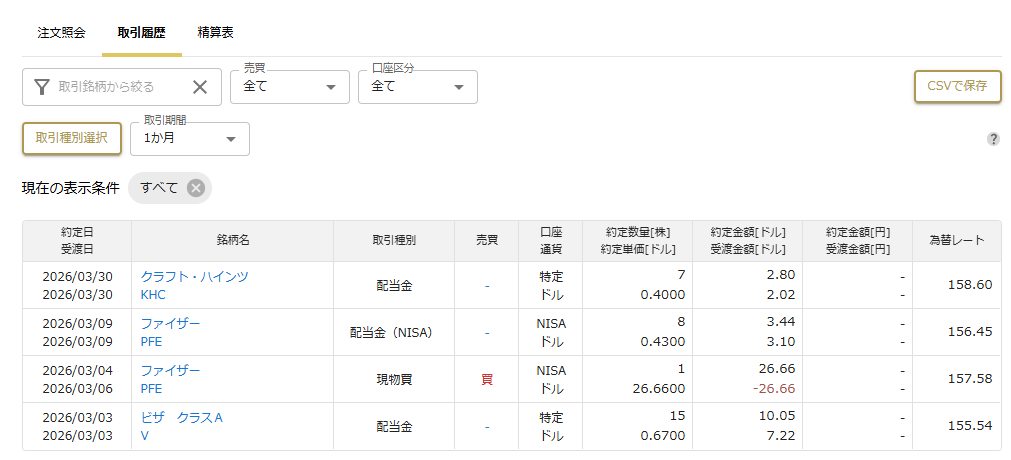Viewport: 1011px width, 460px height.
Task: Click the KHC ticker link
Action: (x=153, y=295)
